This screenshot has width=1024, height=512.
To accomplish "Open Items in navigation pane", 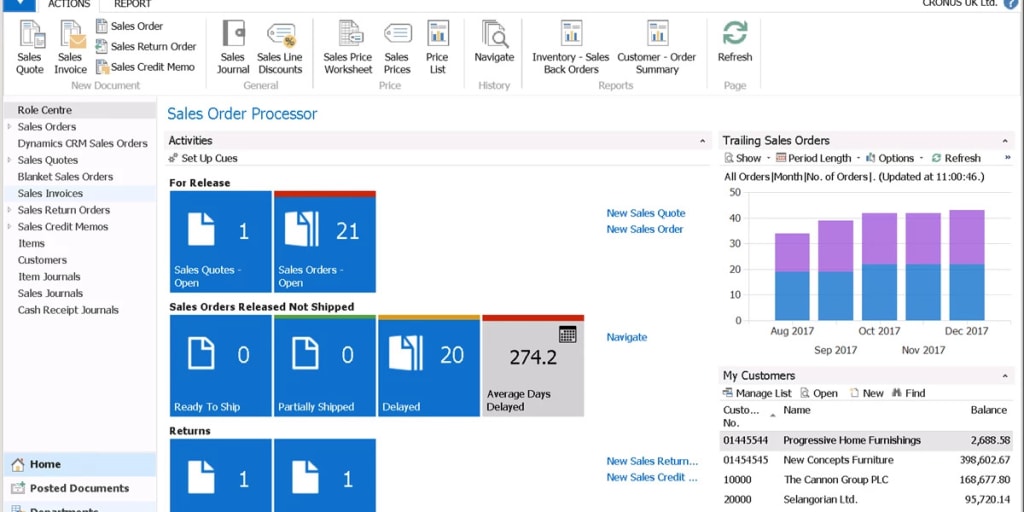I will click(31, 243).
